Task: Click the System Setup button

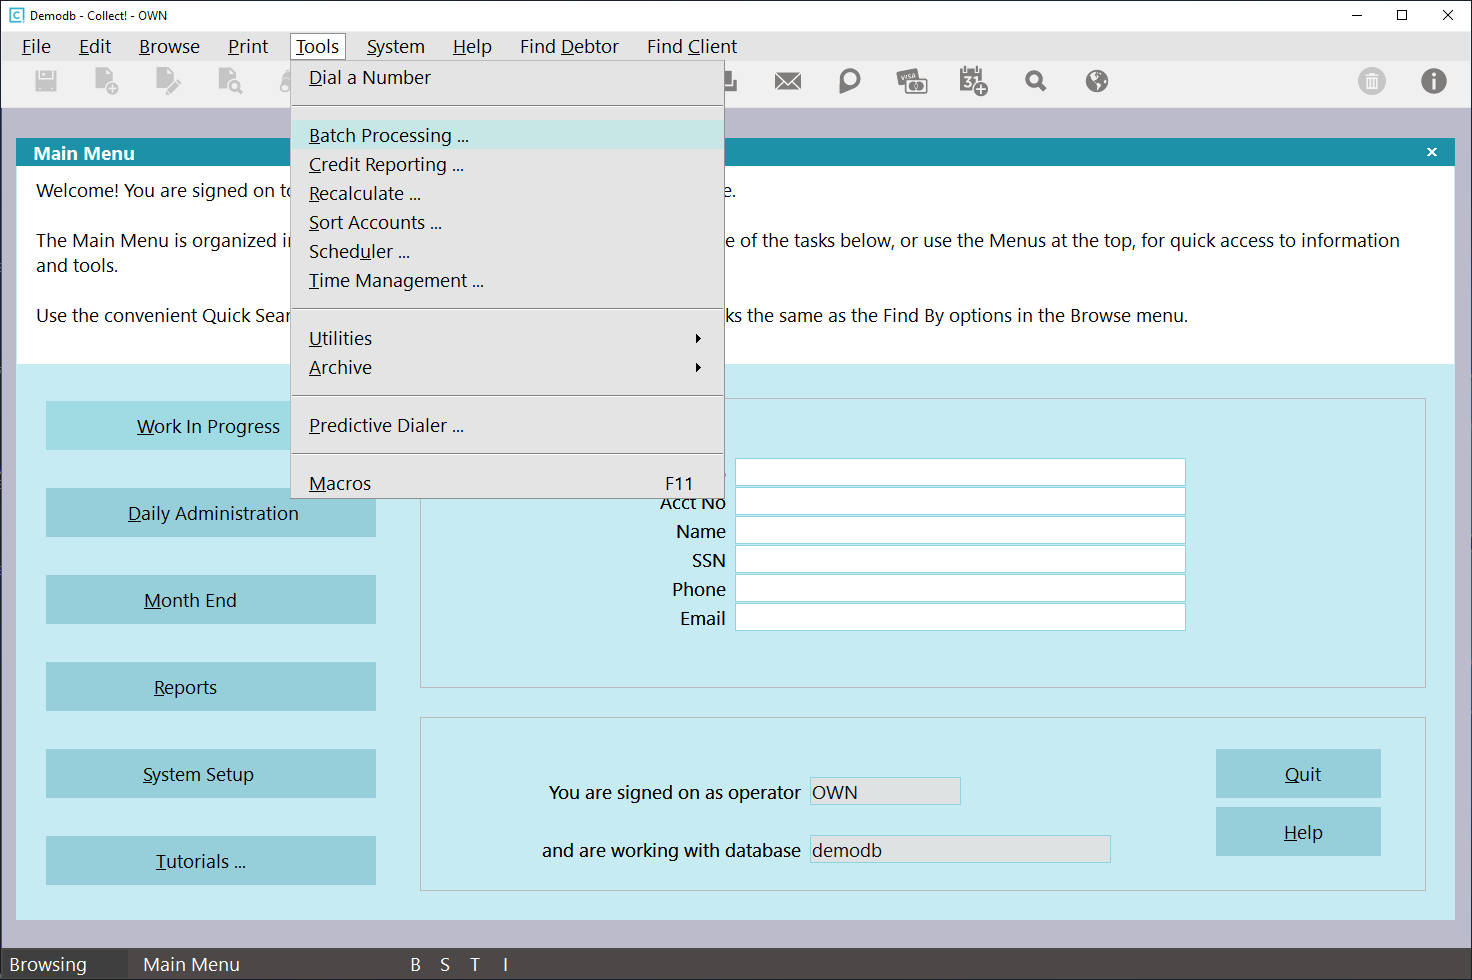Action: (x=211, y=774)
